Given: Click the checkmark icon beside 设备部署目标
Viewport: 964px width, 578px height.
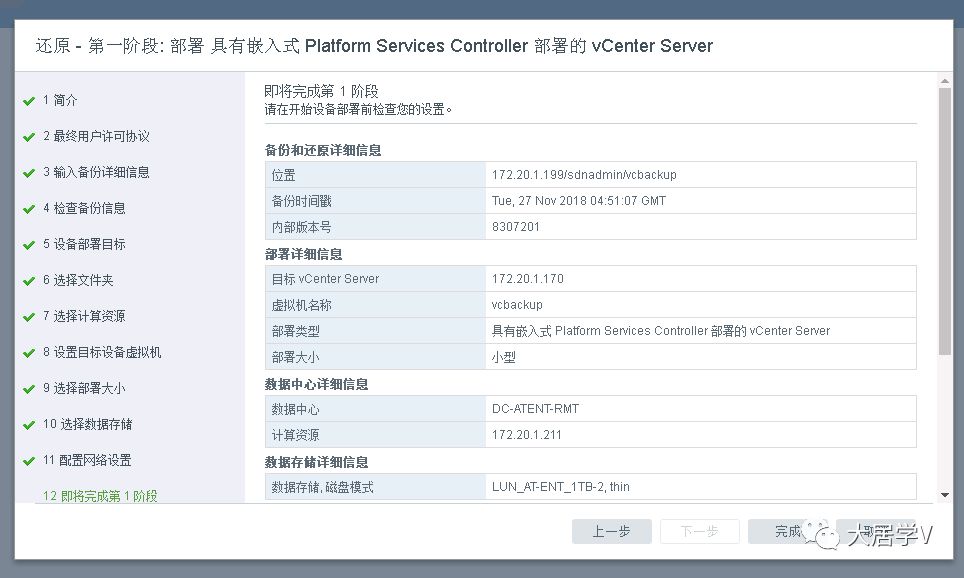Looking at the screenshot, I should [29, 244].
